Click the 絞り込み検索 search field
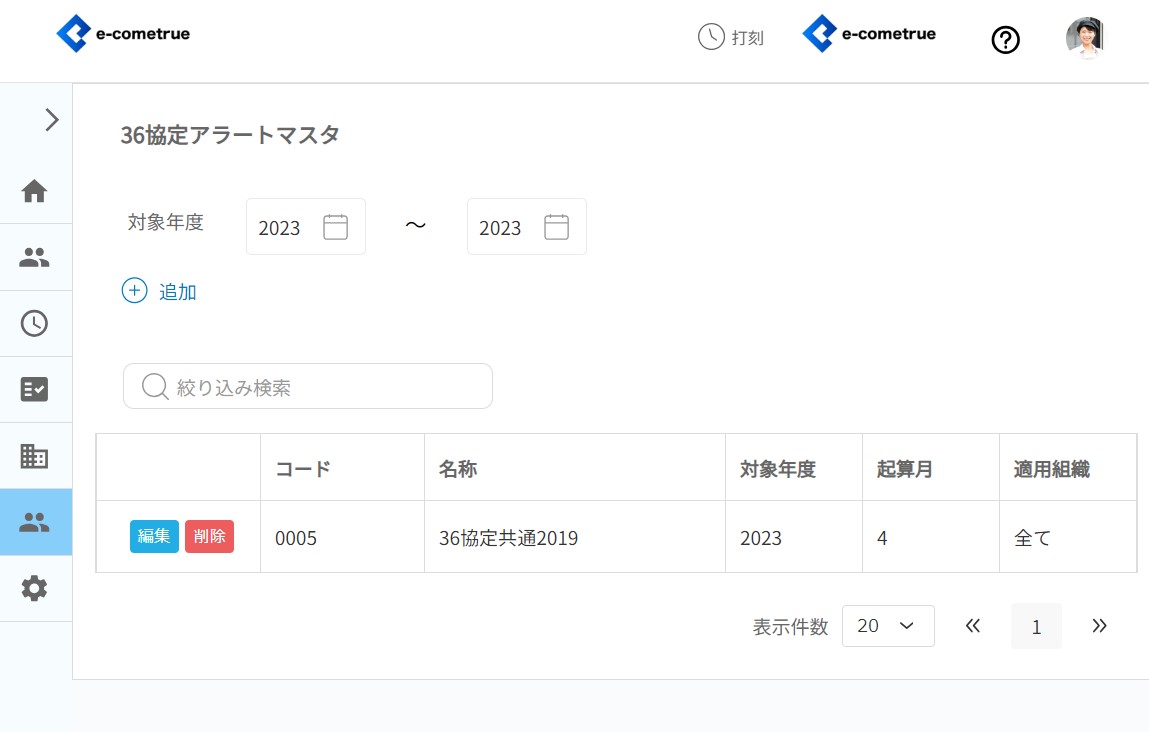 pyautogui.click(x=308, y=386)
